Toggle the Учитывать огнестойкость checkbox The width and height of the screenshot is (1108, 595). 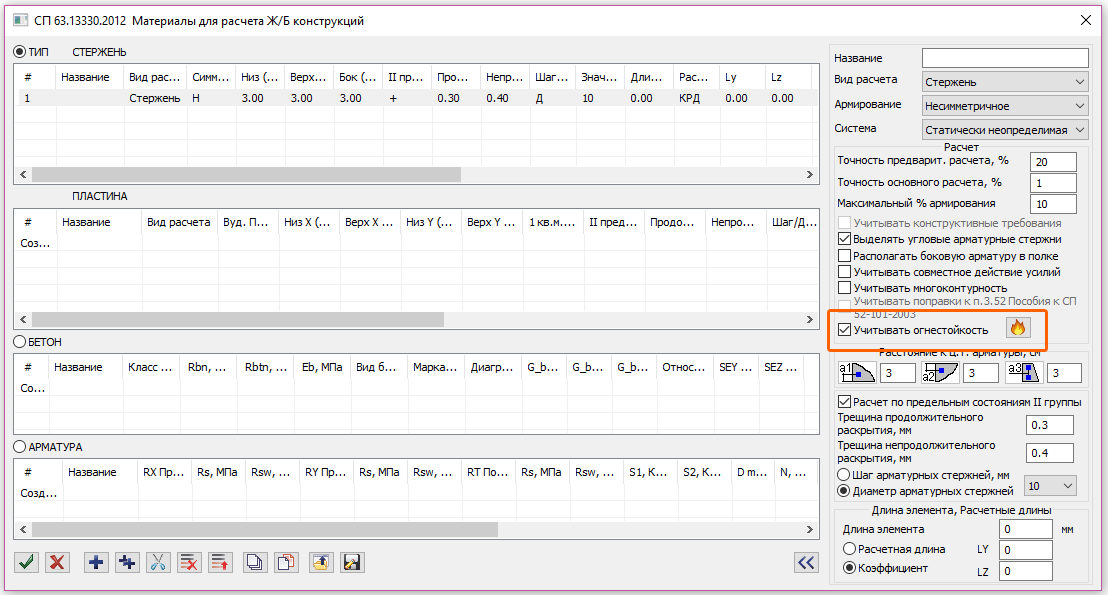click(845, 330)
